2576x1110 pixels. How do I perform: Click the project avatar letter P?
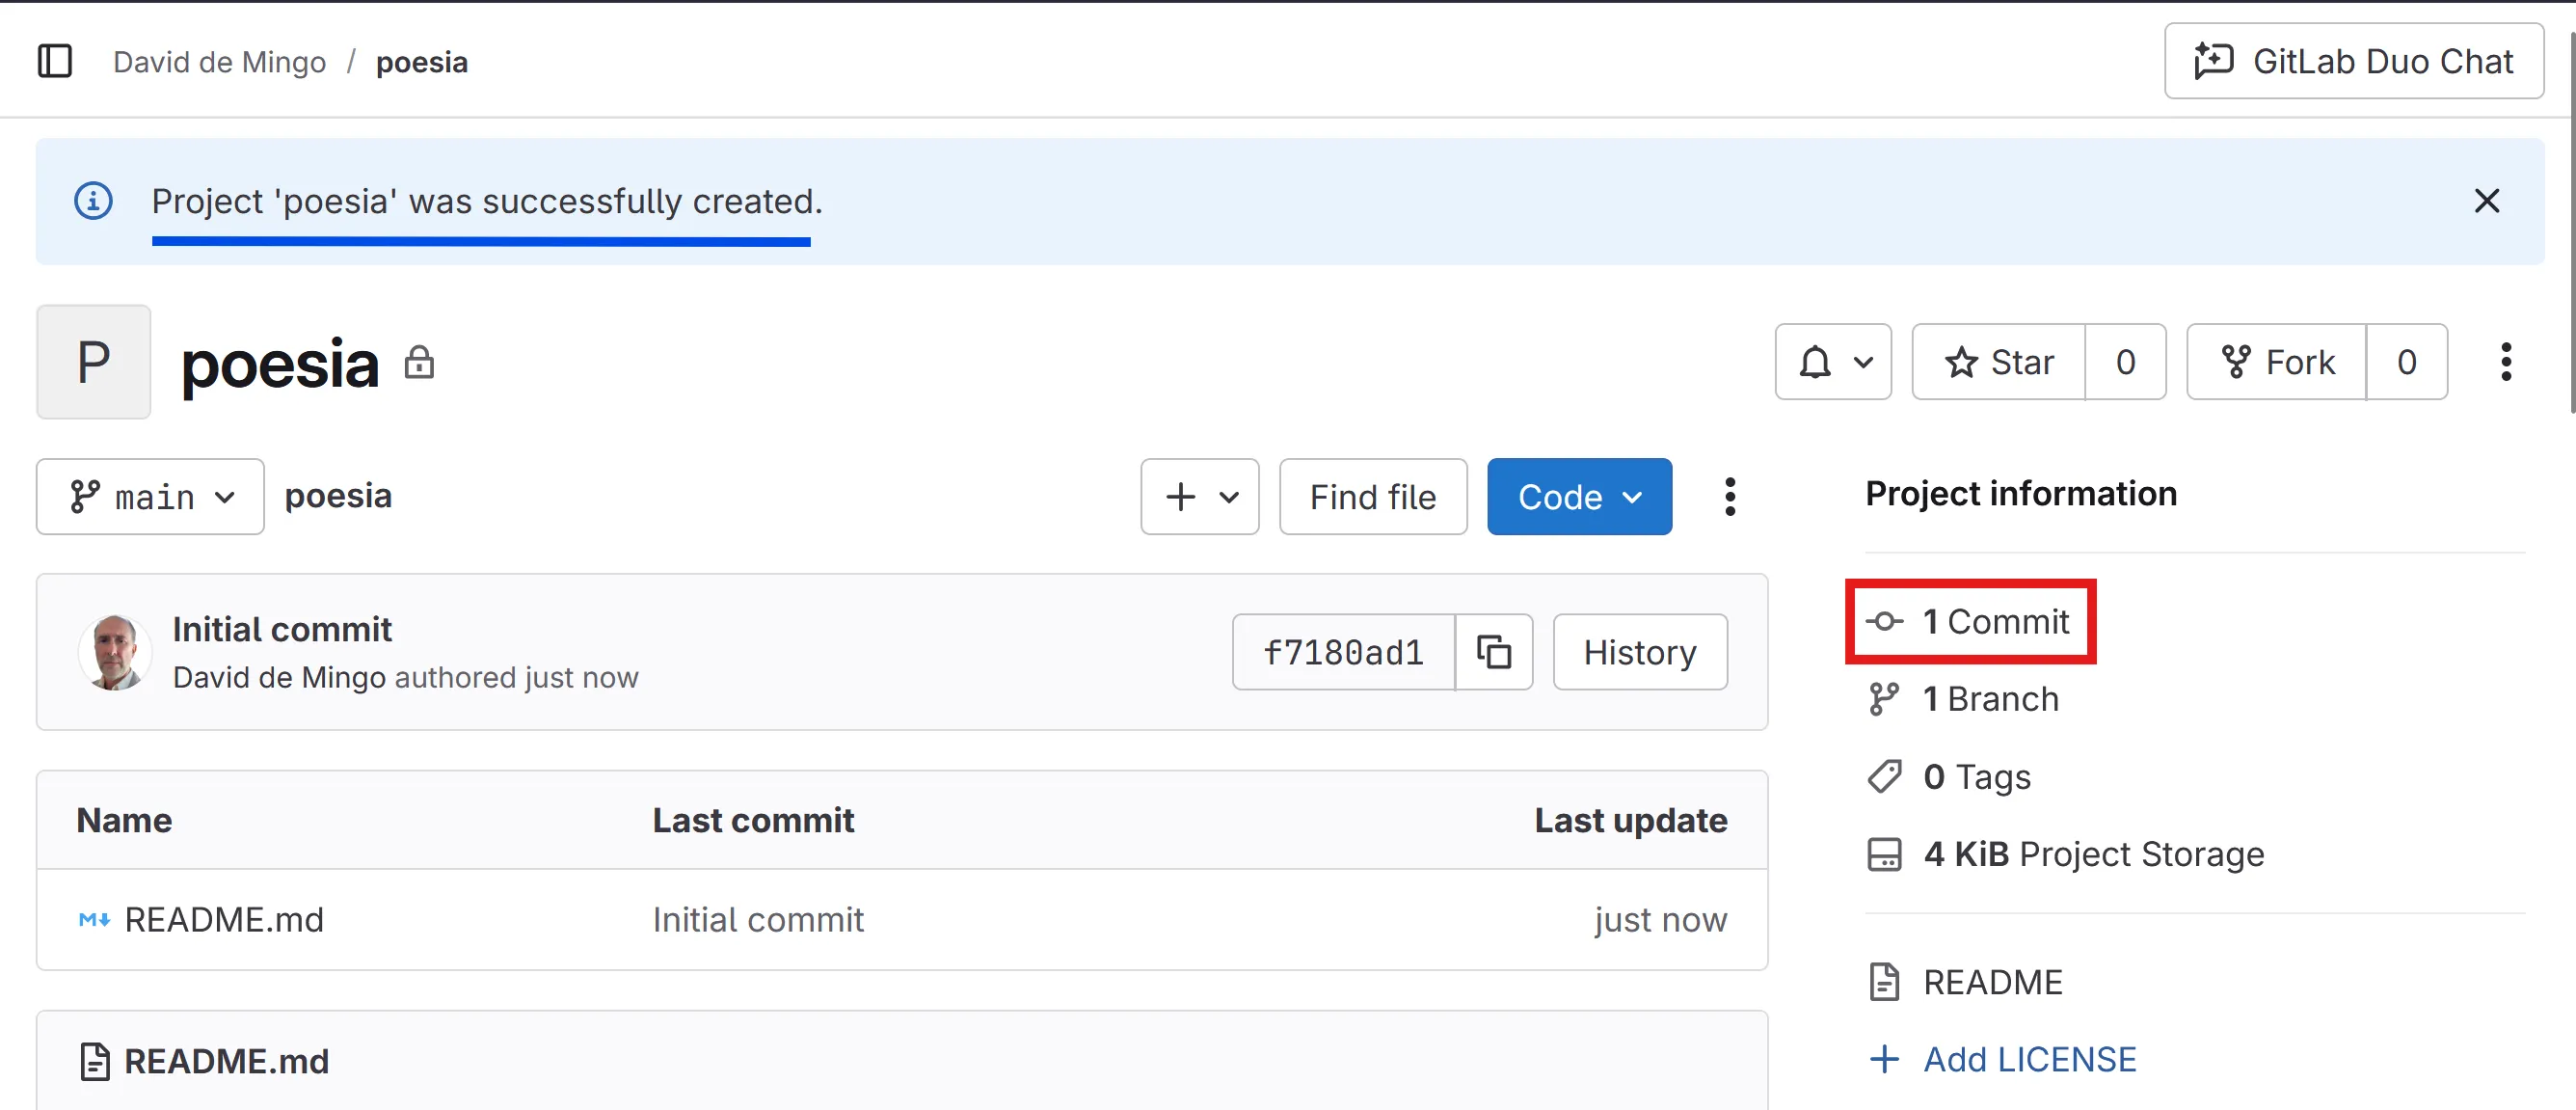(93, 362)
